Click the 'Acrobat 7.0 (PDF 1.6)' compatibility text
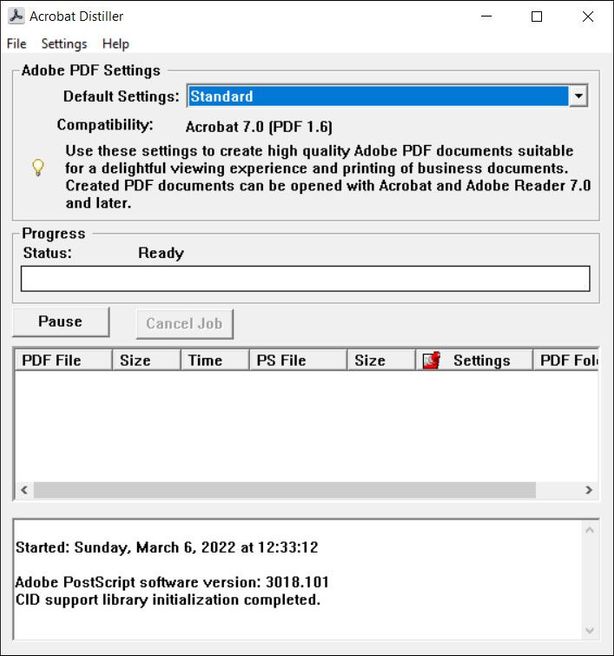The width and height of the screenshot is (614, 656). [x=259, y=127]
